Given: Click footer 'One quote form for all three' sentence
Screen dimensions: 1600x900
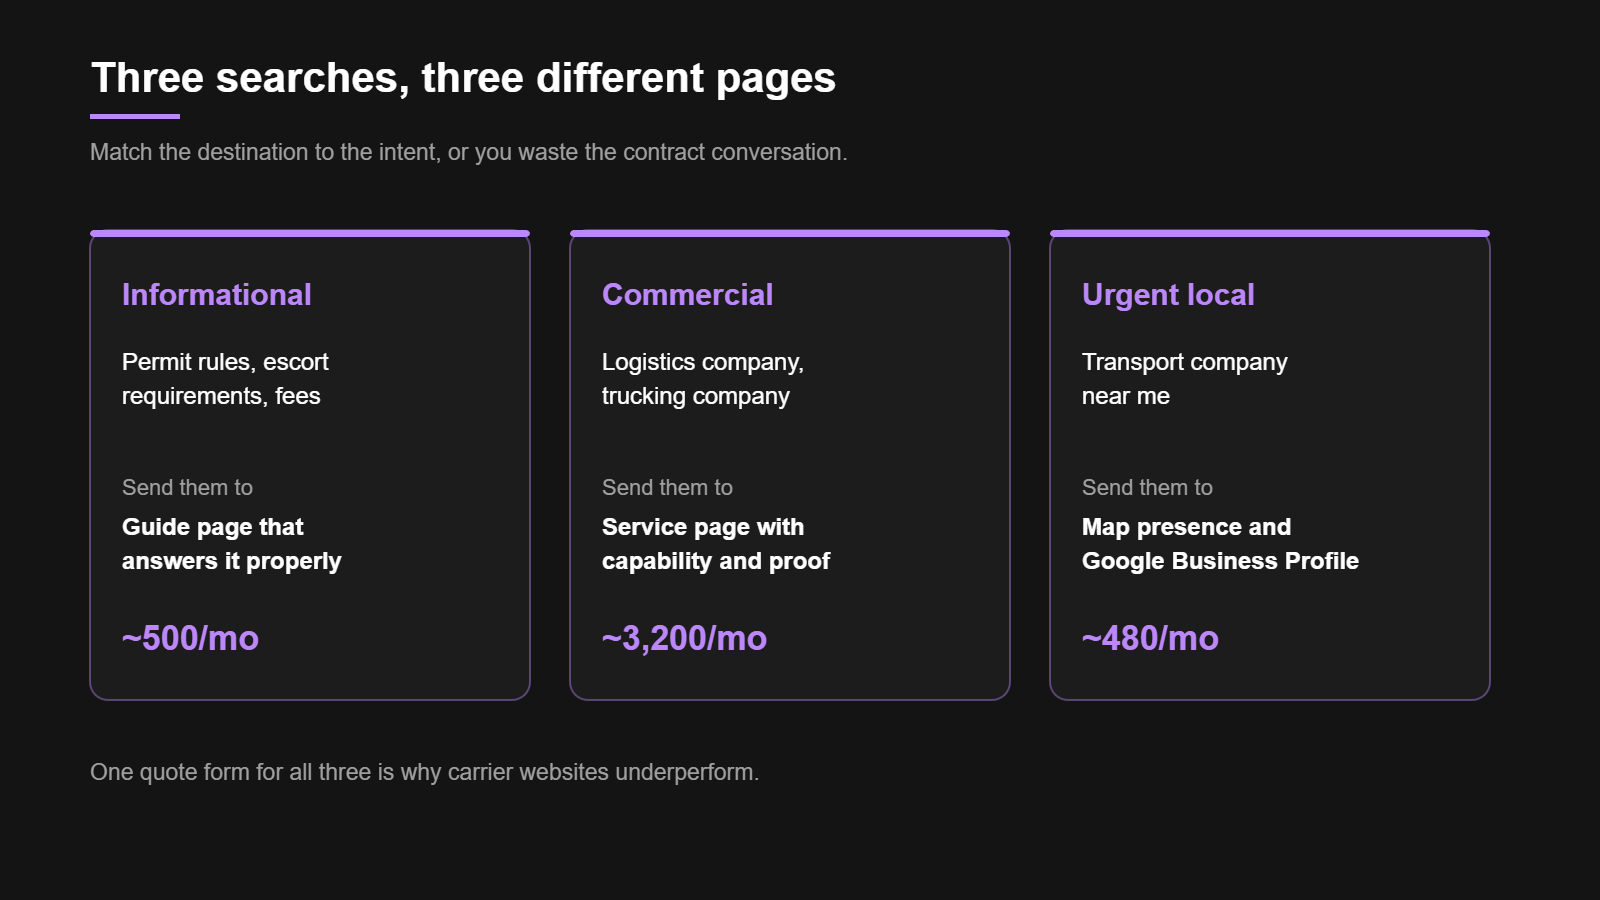Looking at the screenshot, I should (424, 772).
